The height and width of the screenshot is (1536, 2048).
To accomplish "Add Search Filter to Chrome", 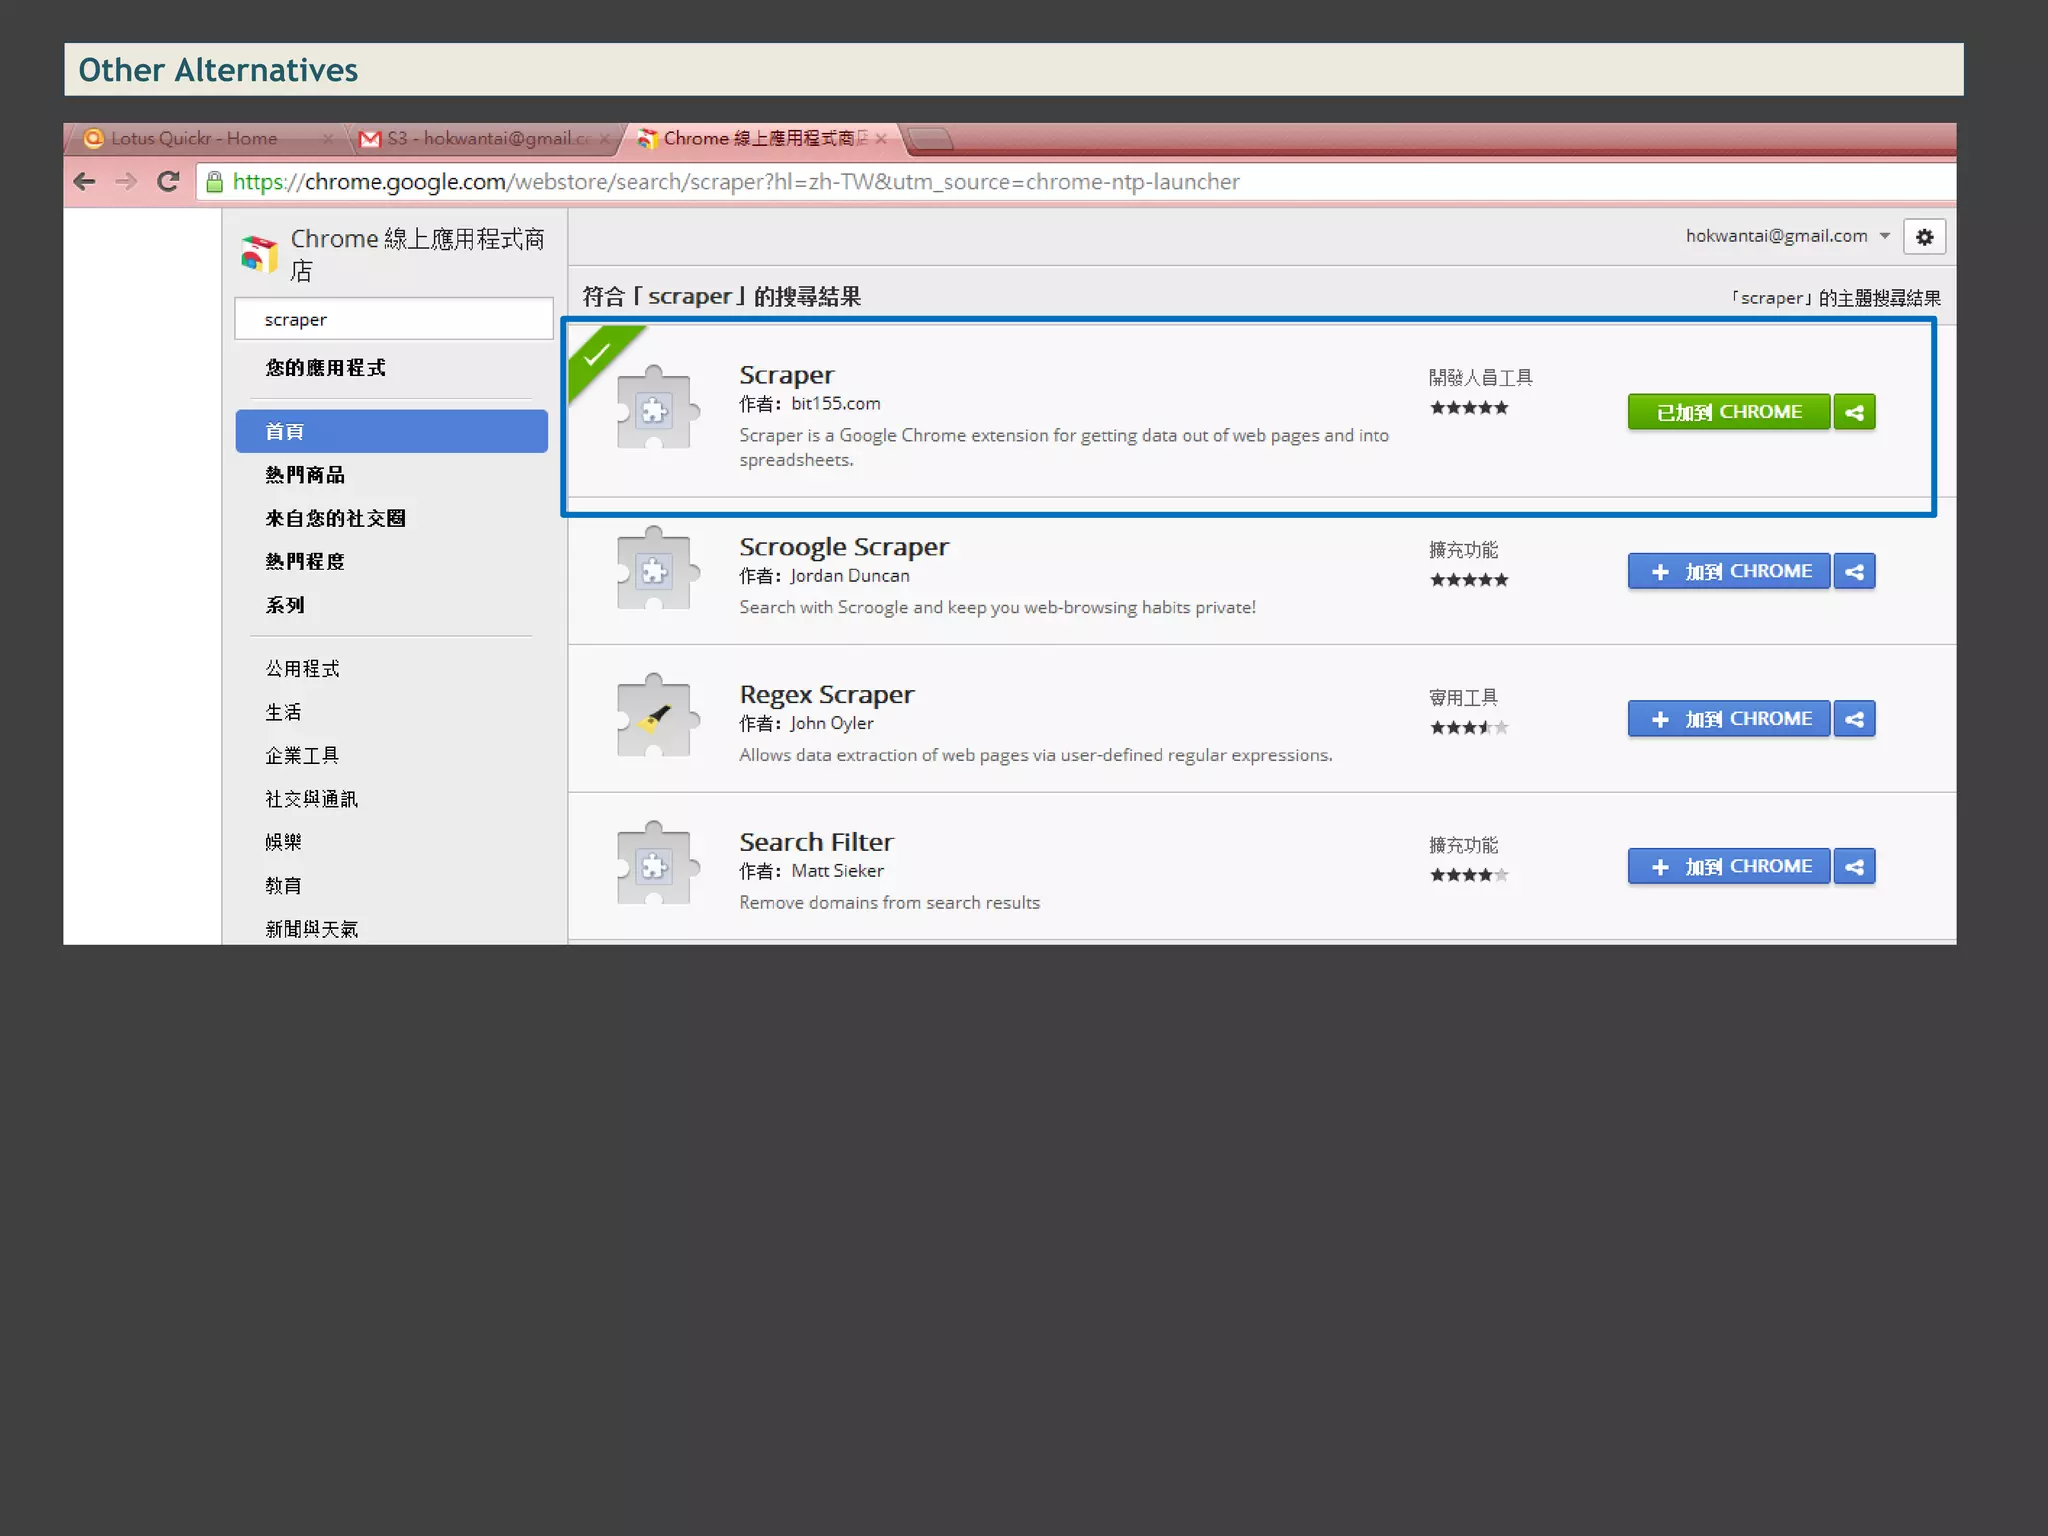I will 1728,867.
